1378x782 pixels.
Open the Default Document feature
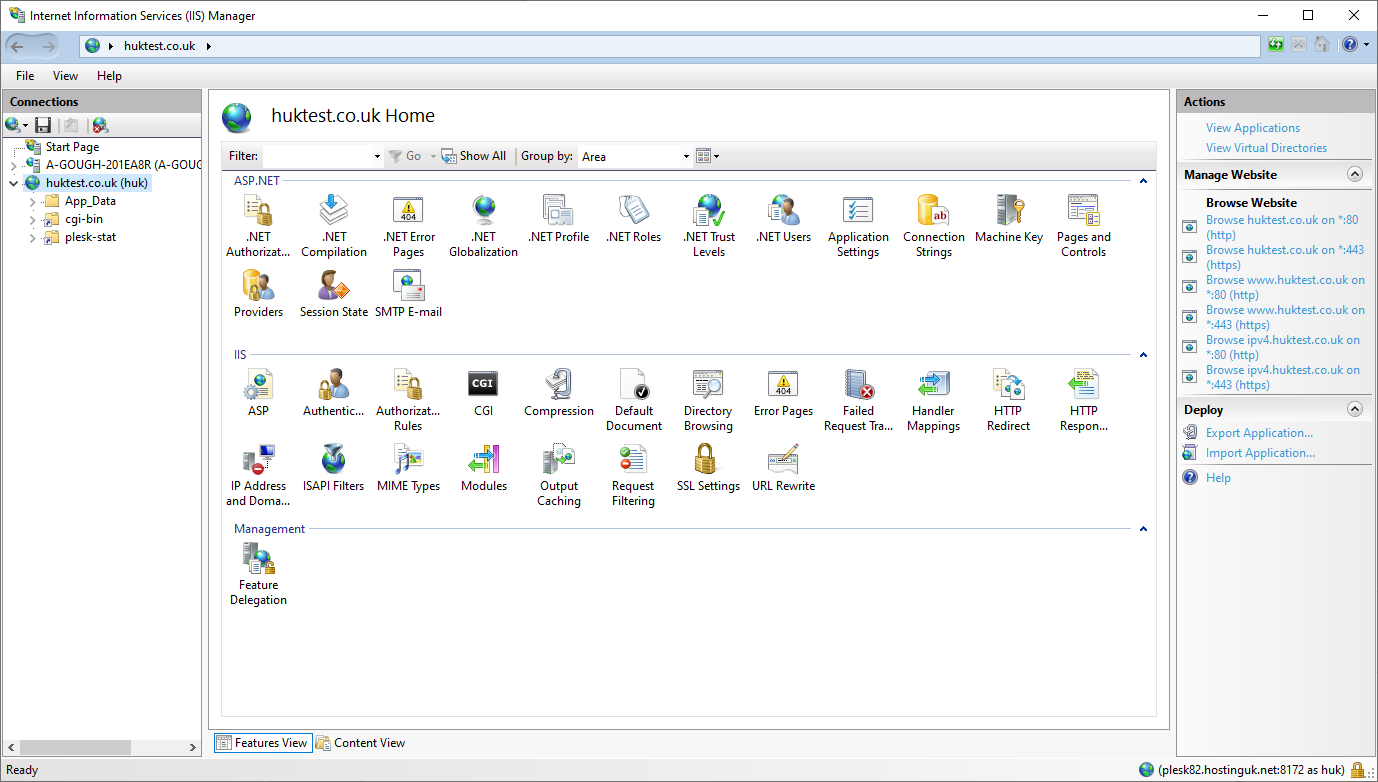pyautogui.click(x=634, y=400)
